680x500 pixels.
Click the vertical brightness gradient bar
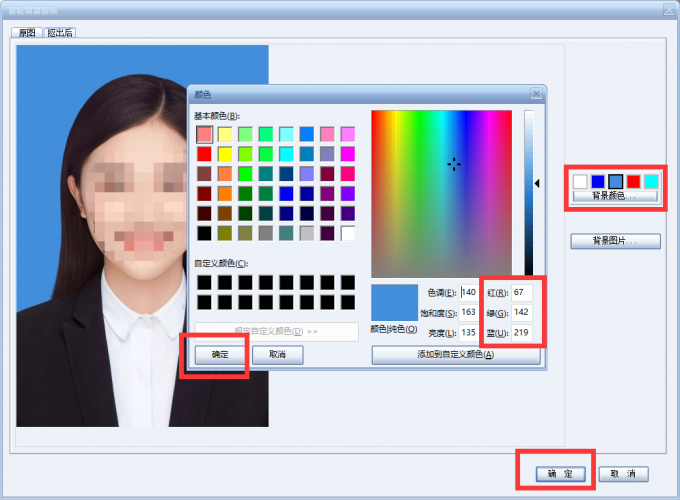pyautogui.click(x=528, y=193)
